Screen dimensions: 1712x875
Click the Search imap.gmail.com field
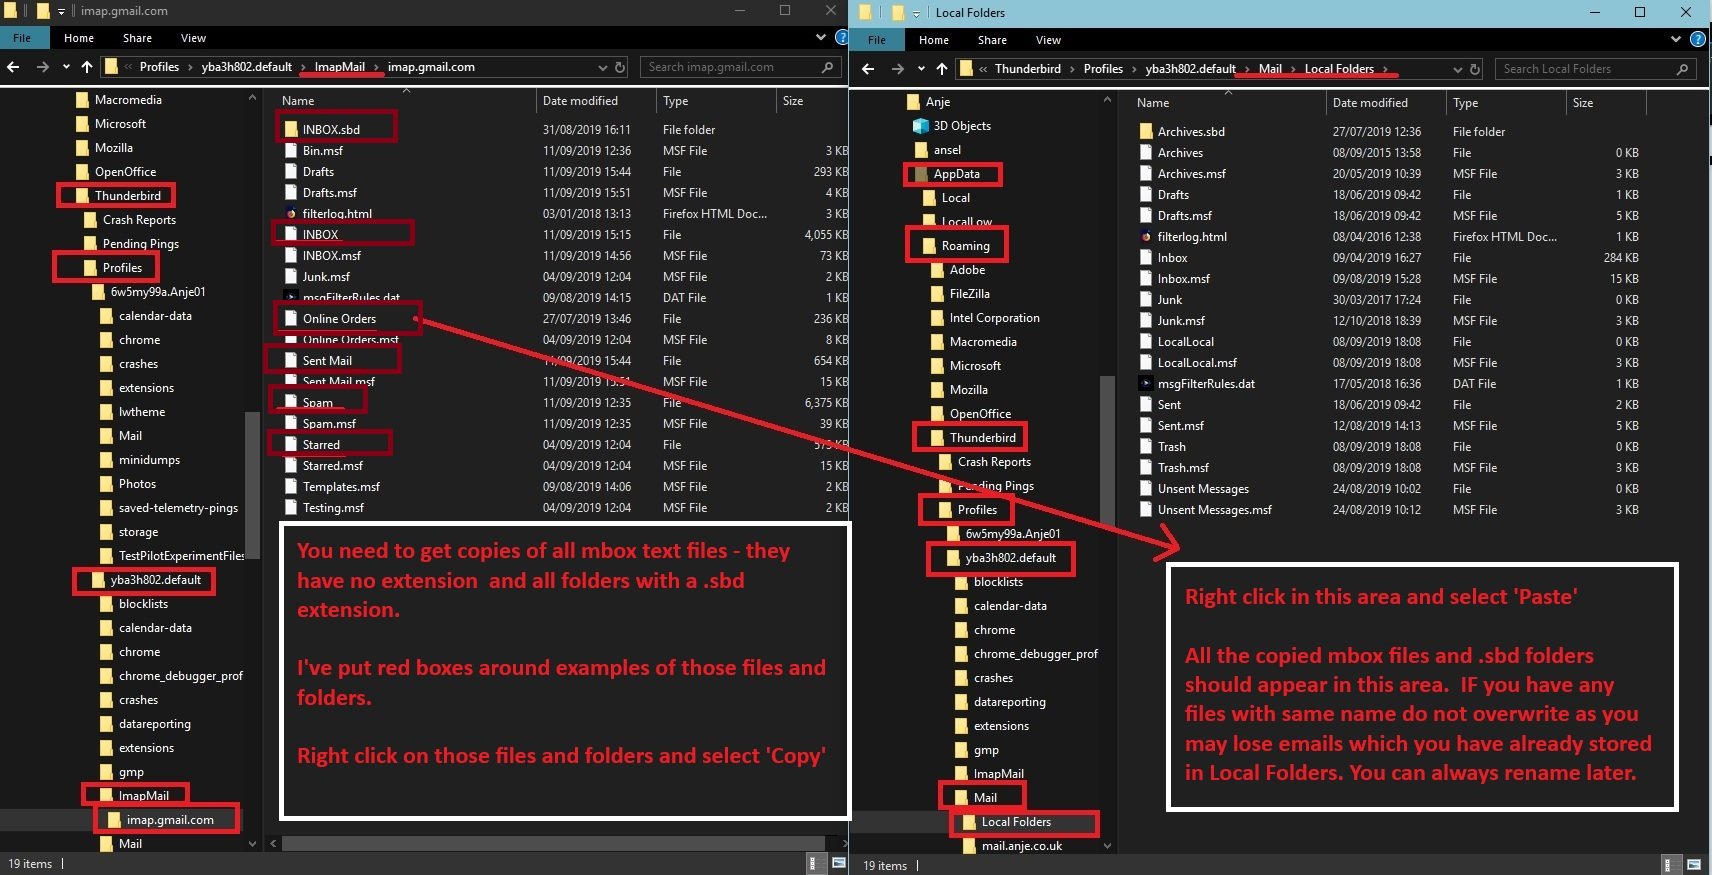tap(739, 67)
